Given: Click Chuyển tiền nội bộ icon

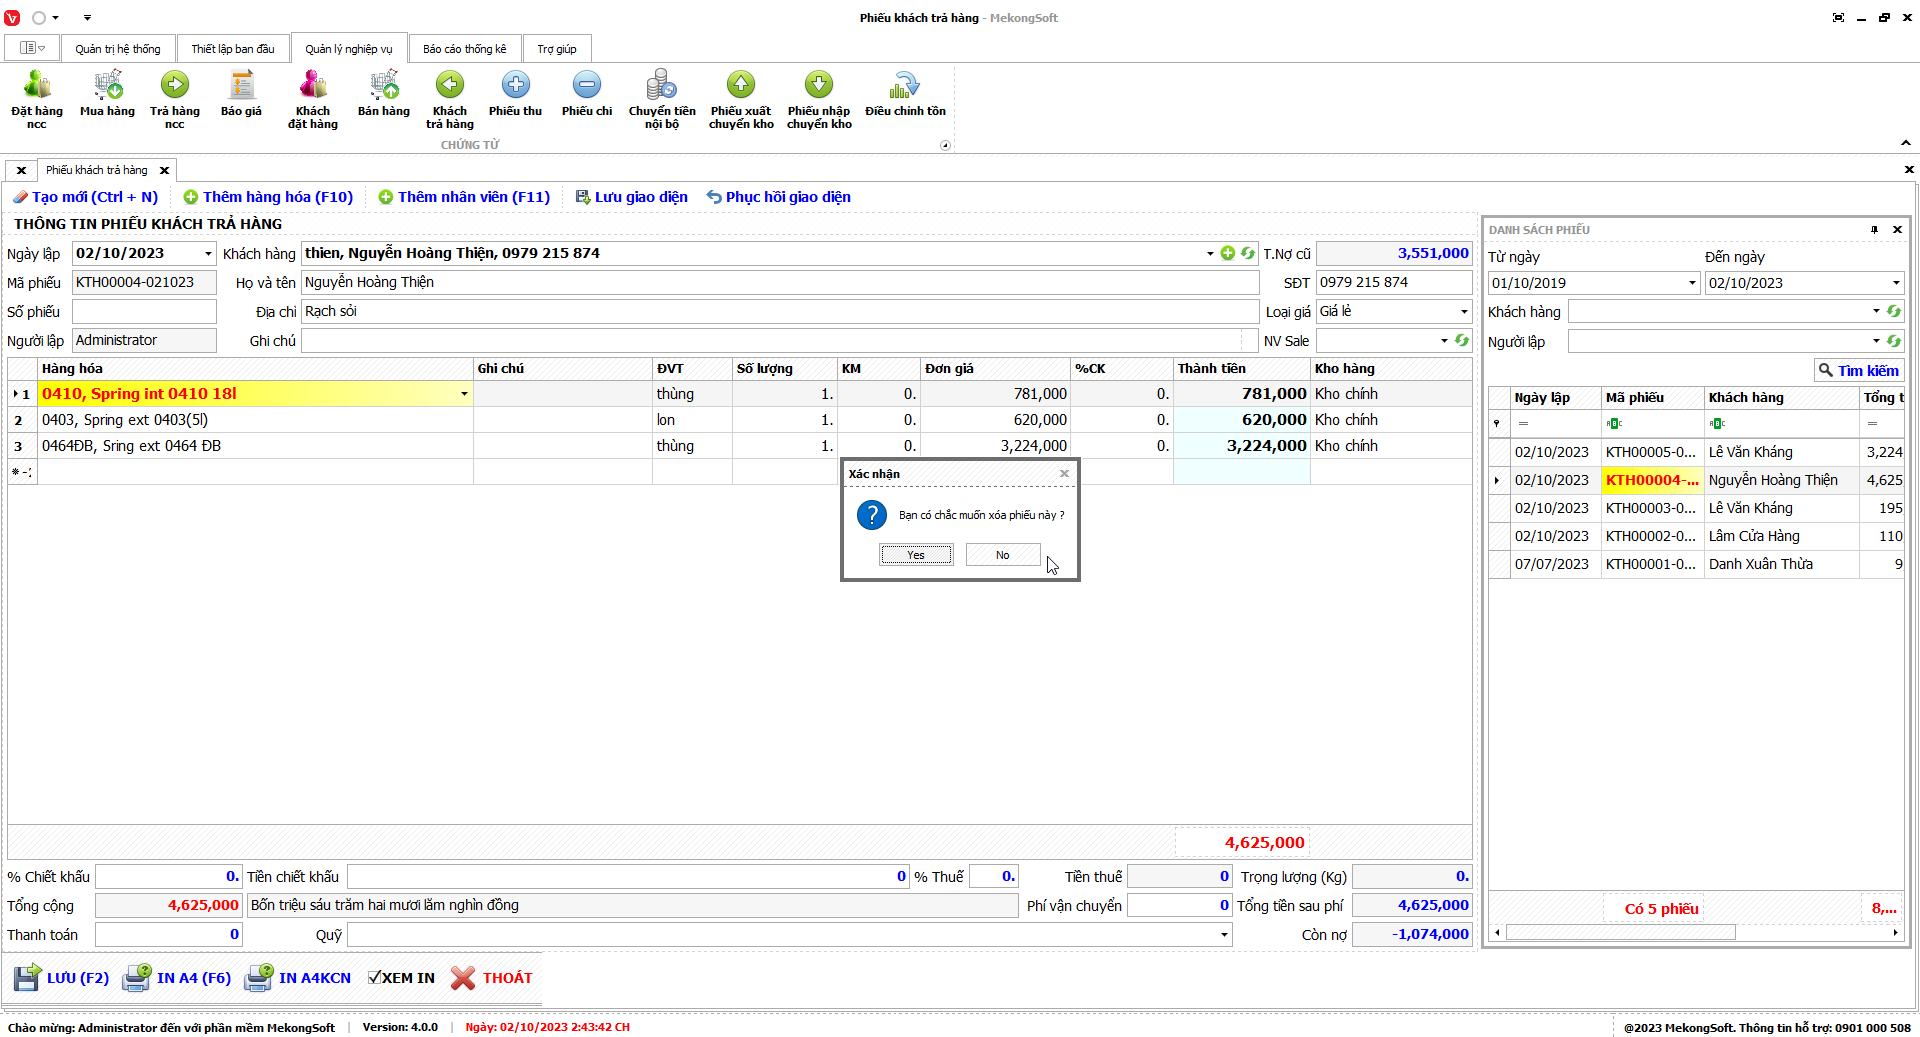Looking at the screenshot, I should point(661,86).
